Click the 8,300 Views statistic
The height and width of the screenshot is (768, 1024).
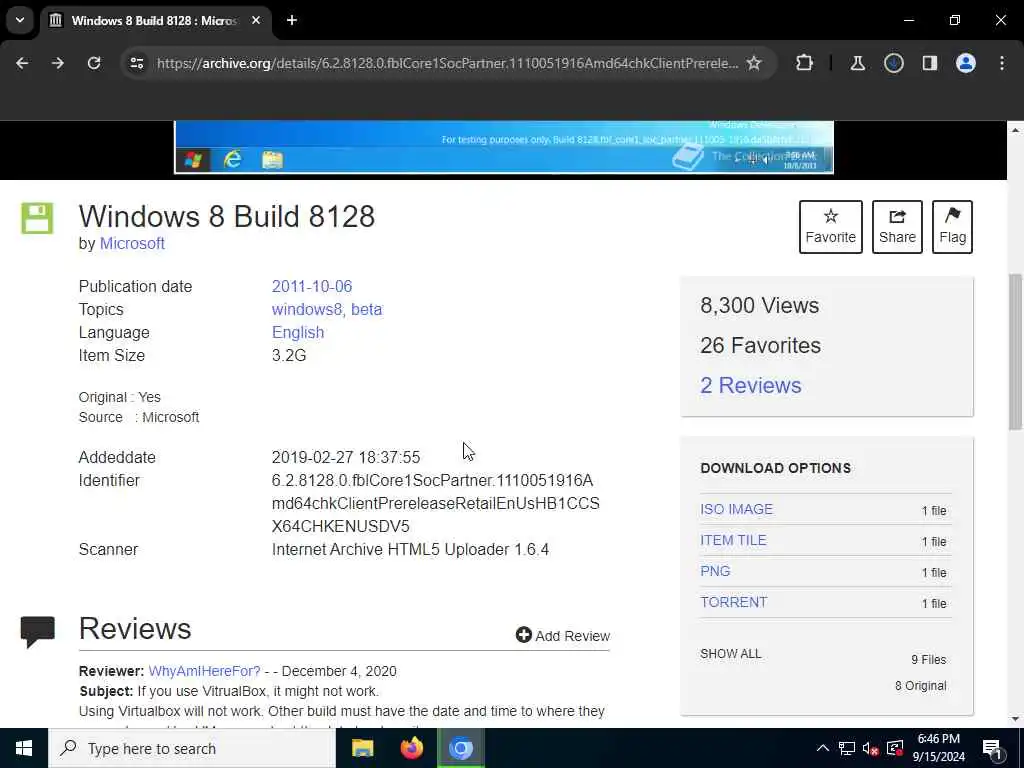(760, 306)
